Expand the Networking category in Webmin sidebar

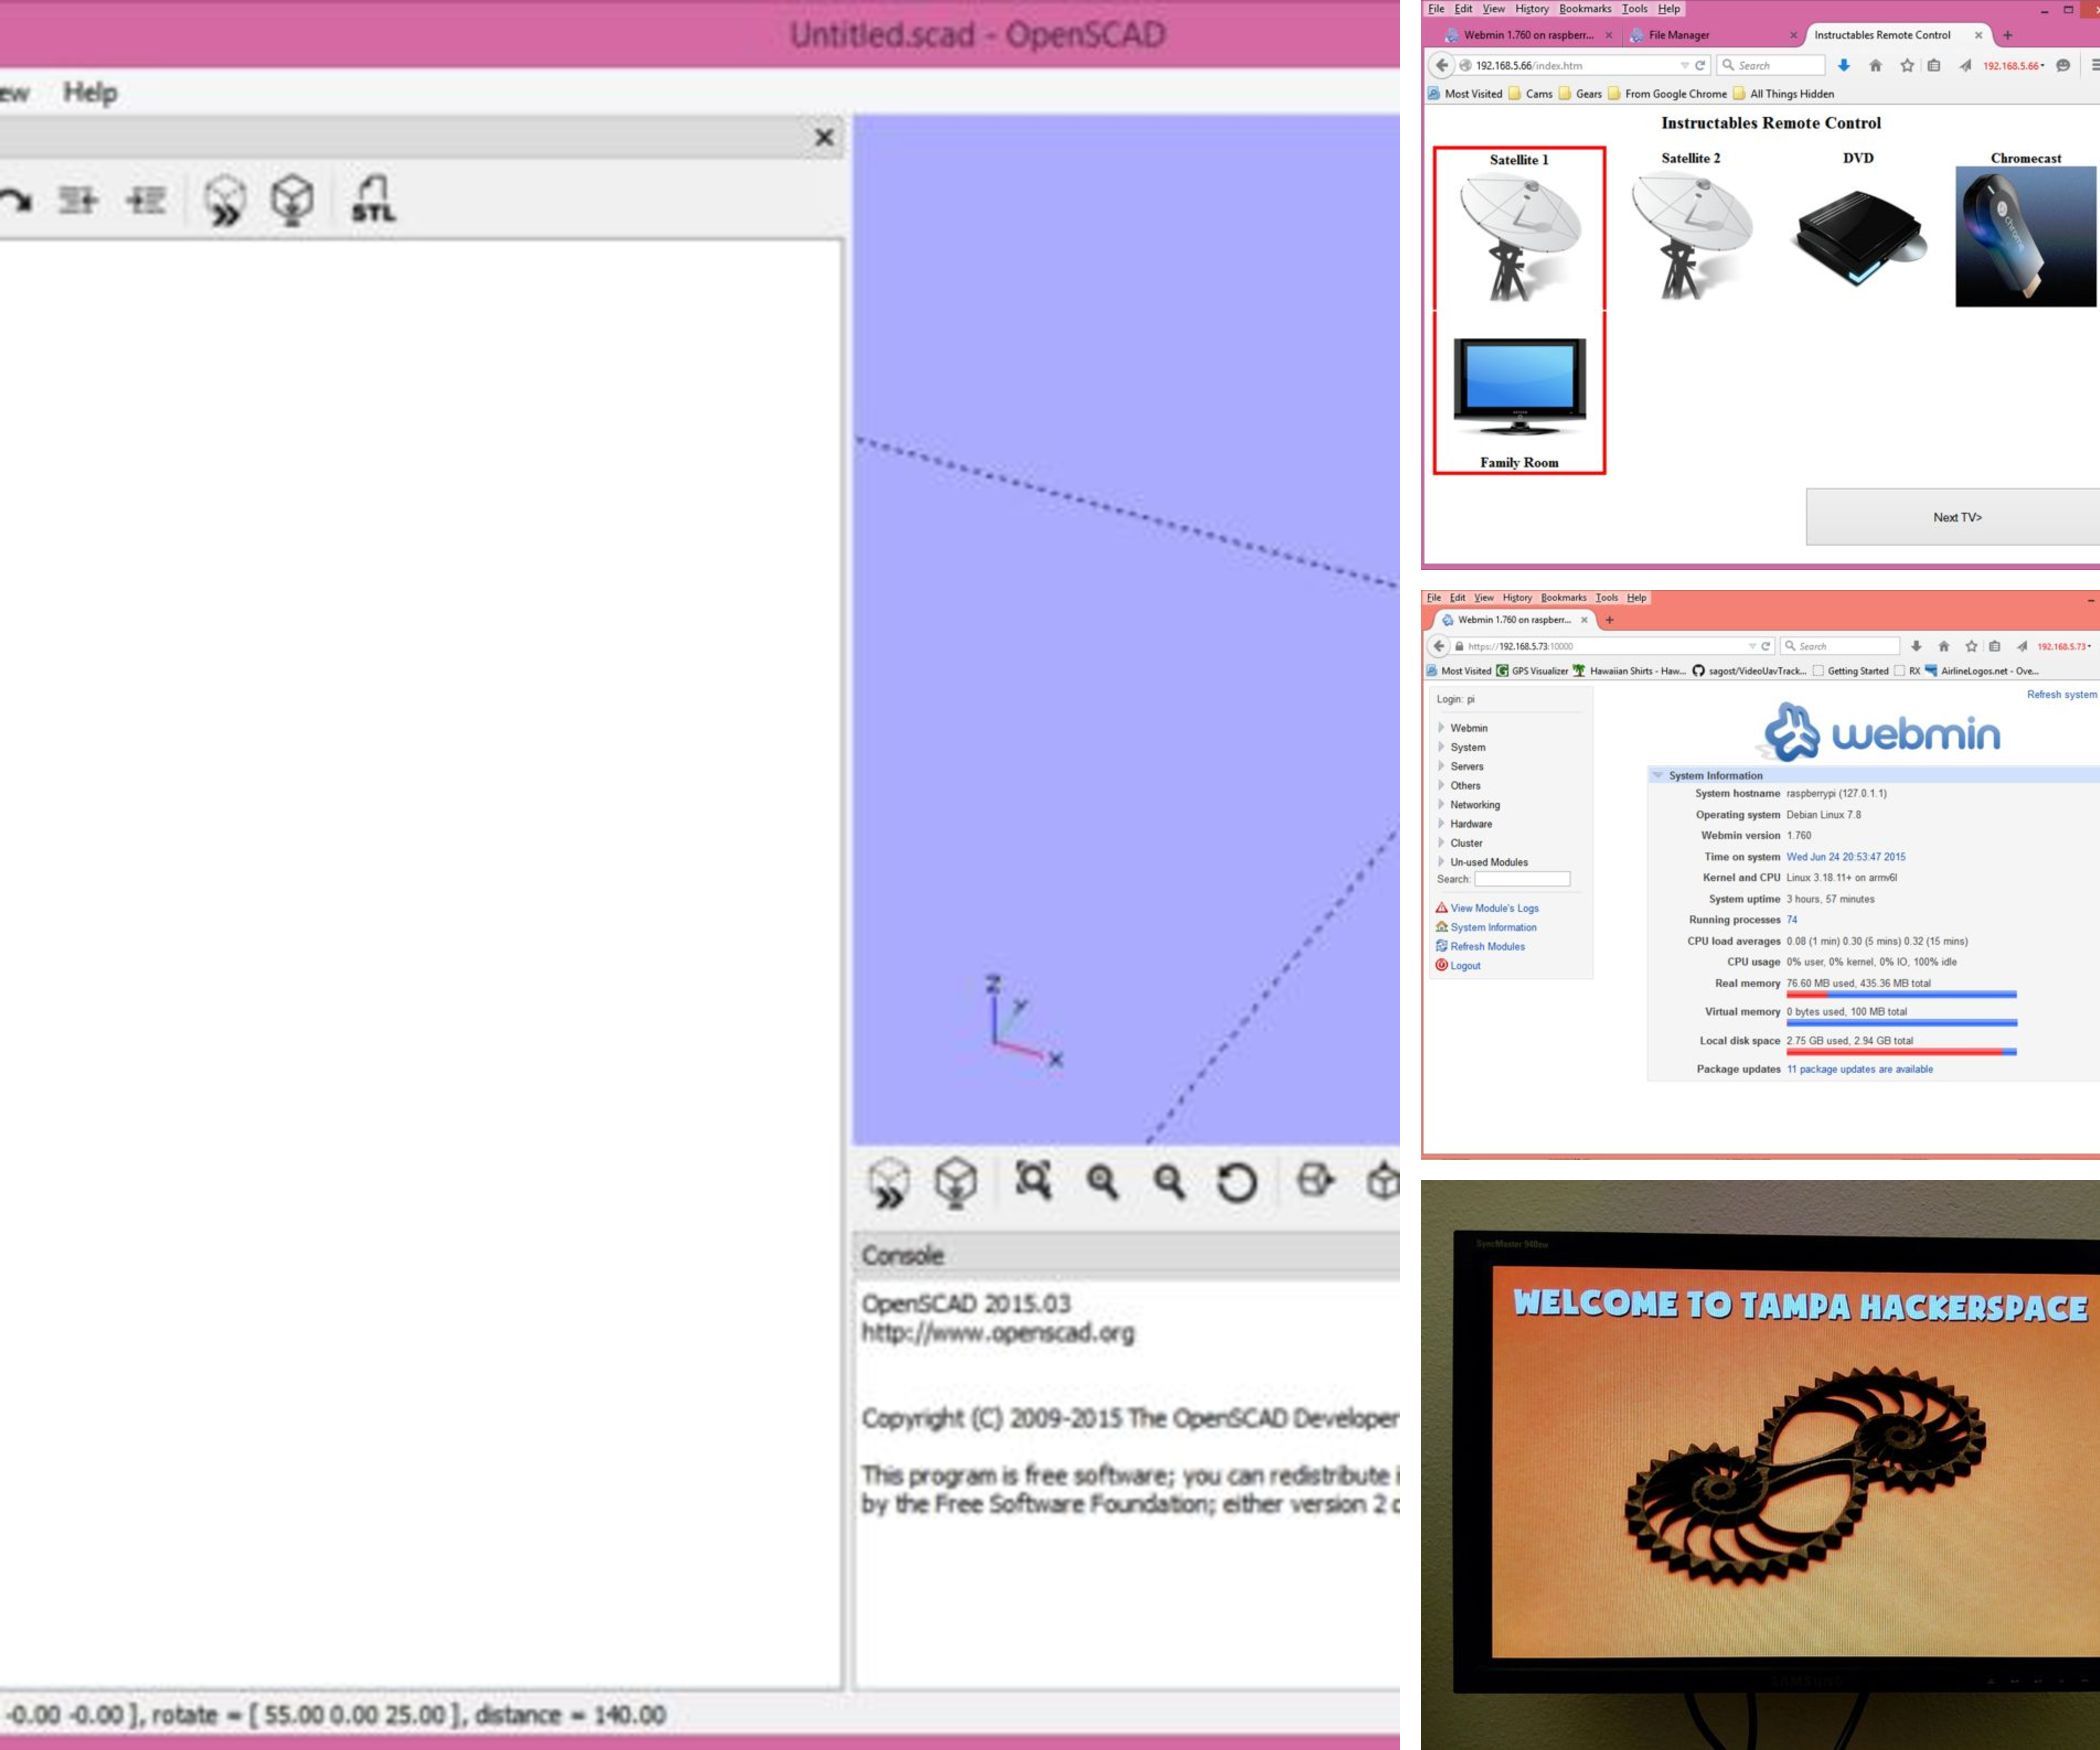tap(1474, 805)
